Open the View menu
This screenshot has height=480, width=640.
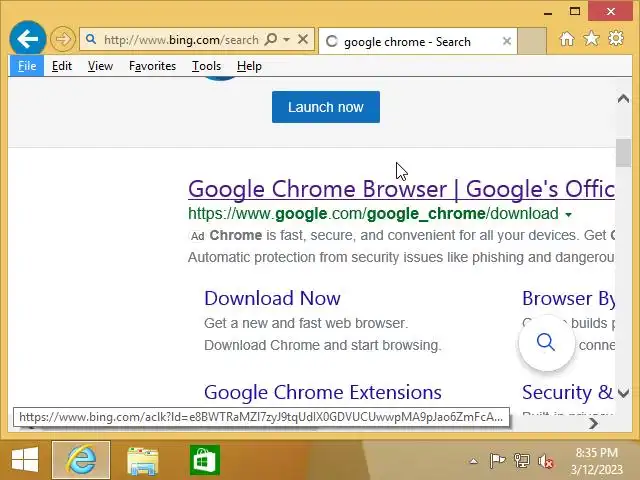click(100, 66)
